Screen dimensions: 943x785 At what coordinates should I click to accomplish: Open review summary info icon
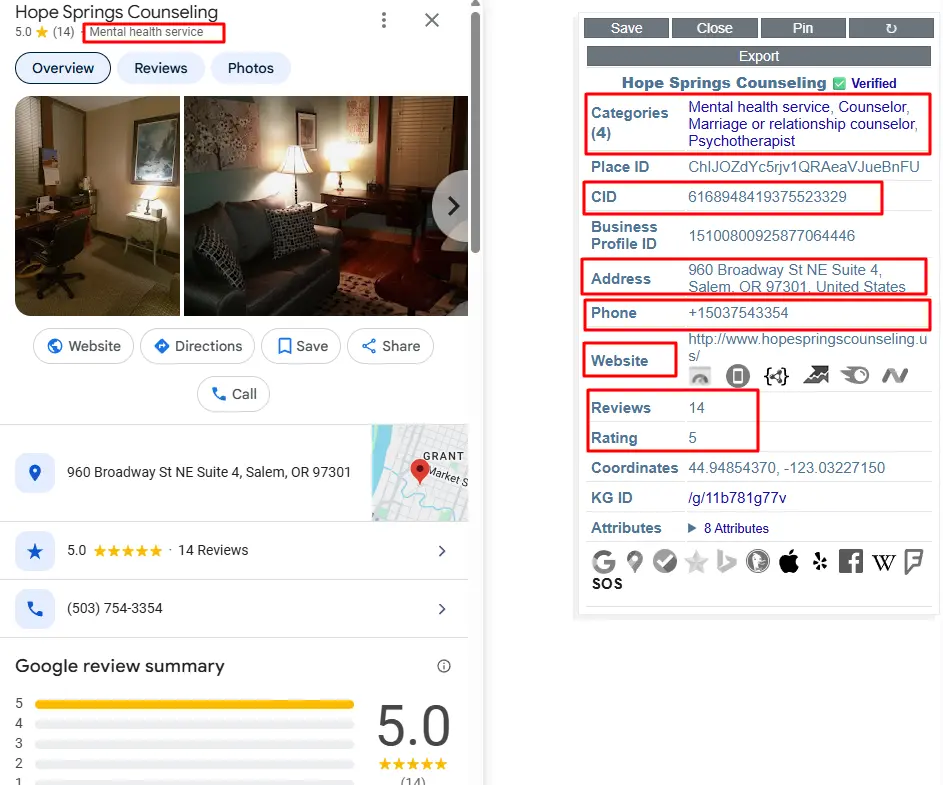click(444, 666)
